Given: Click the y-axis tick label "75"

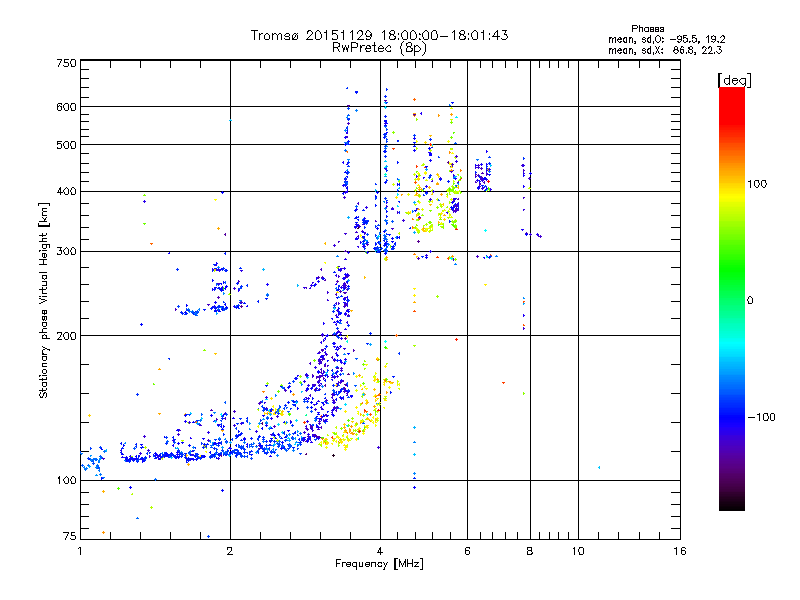Looking at the screenshot, I should (70, 536).
